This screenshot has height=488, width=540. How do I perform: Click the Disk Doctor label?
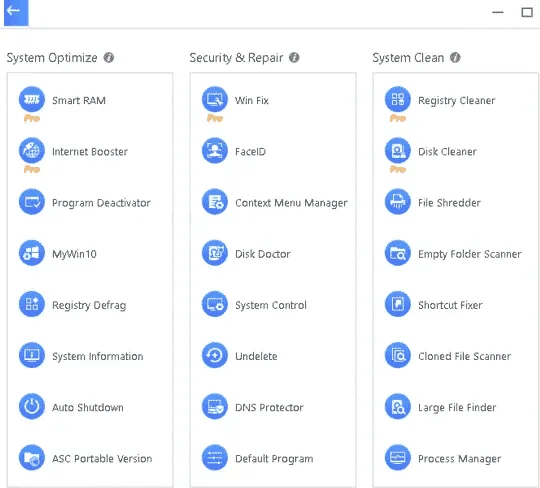[263, 254]
